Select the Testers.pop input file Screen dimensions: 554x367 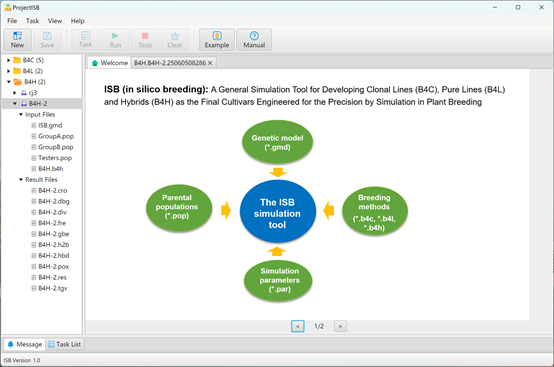pyautogui.click(x=55, y=158)
